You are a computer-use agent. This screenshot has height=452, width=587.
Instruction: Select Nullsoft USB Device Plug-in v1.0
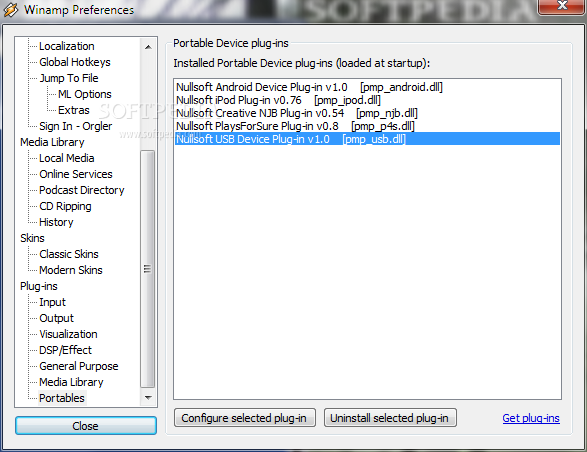pos(367,139)
